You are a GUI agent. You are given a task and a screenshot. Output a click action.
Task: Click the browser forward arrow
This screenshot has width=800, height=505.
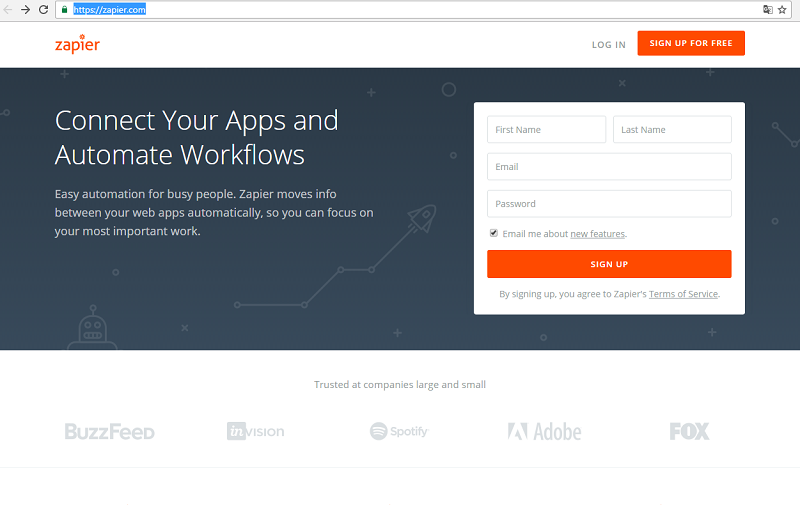(25, 9)
